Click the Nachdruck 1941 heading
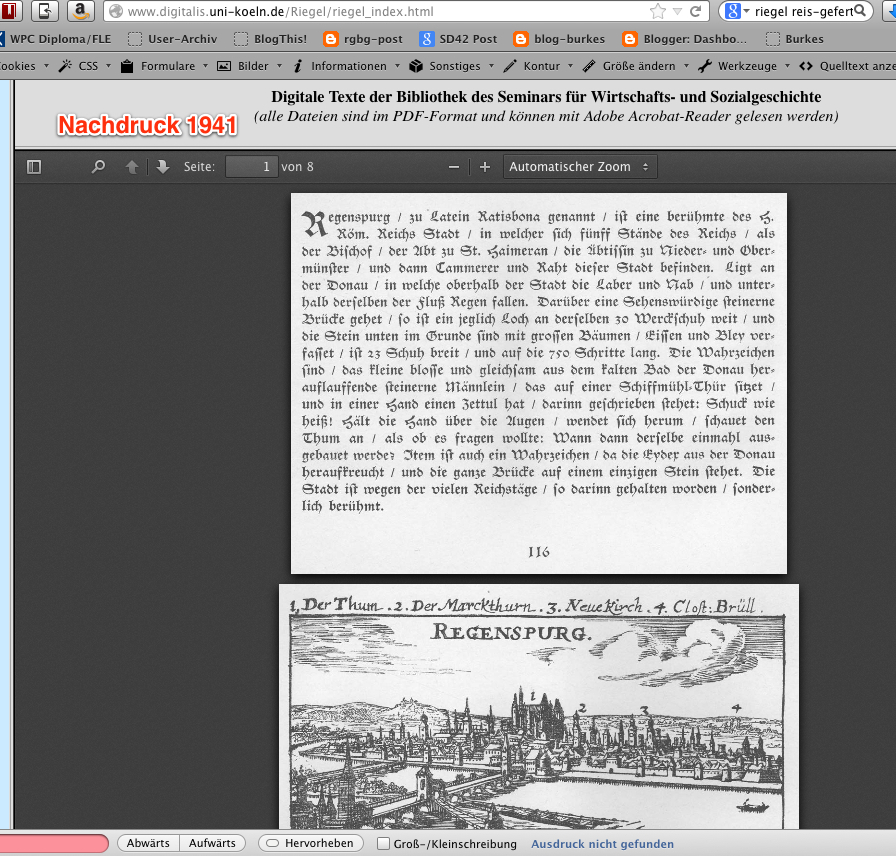896x856 pixels. [x=147, y=125]
